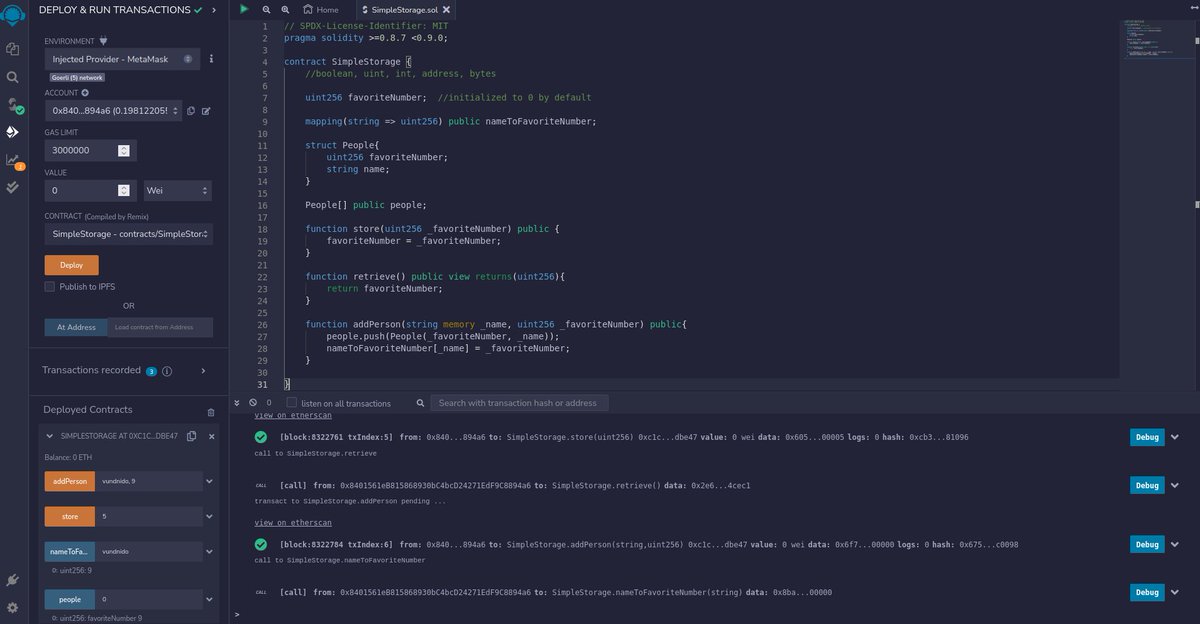Click the Load contract from Address field
The height and width of the screenshot is (624, 1200).
(160, 327)
